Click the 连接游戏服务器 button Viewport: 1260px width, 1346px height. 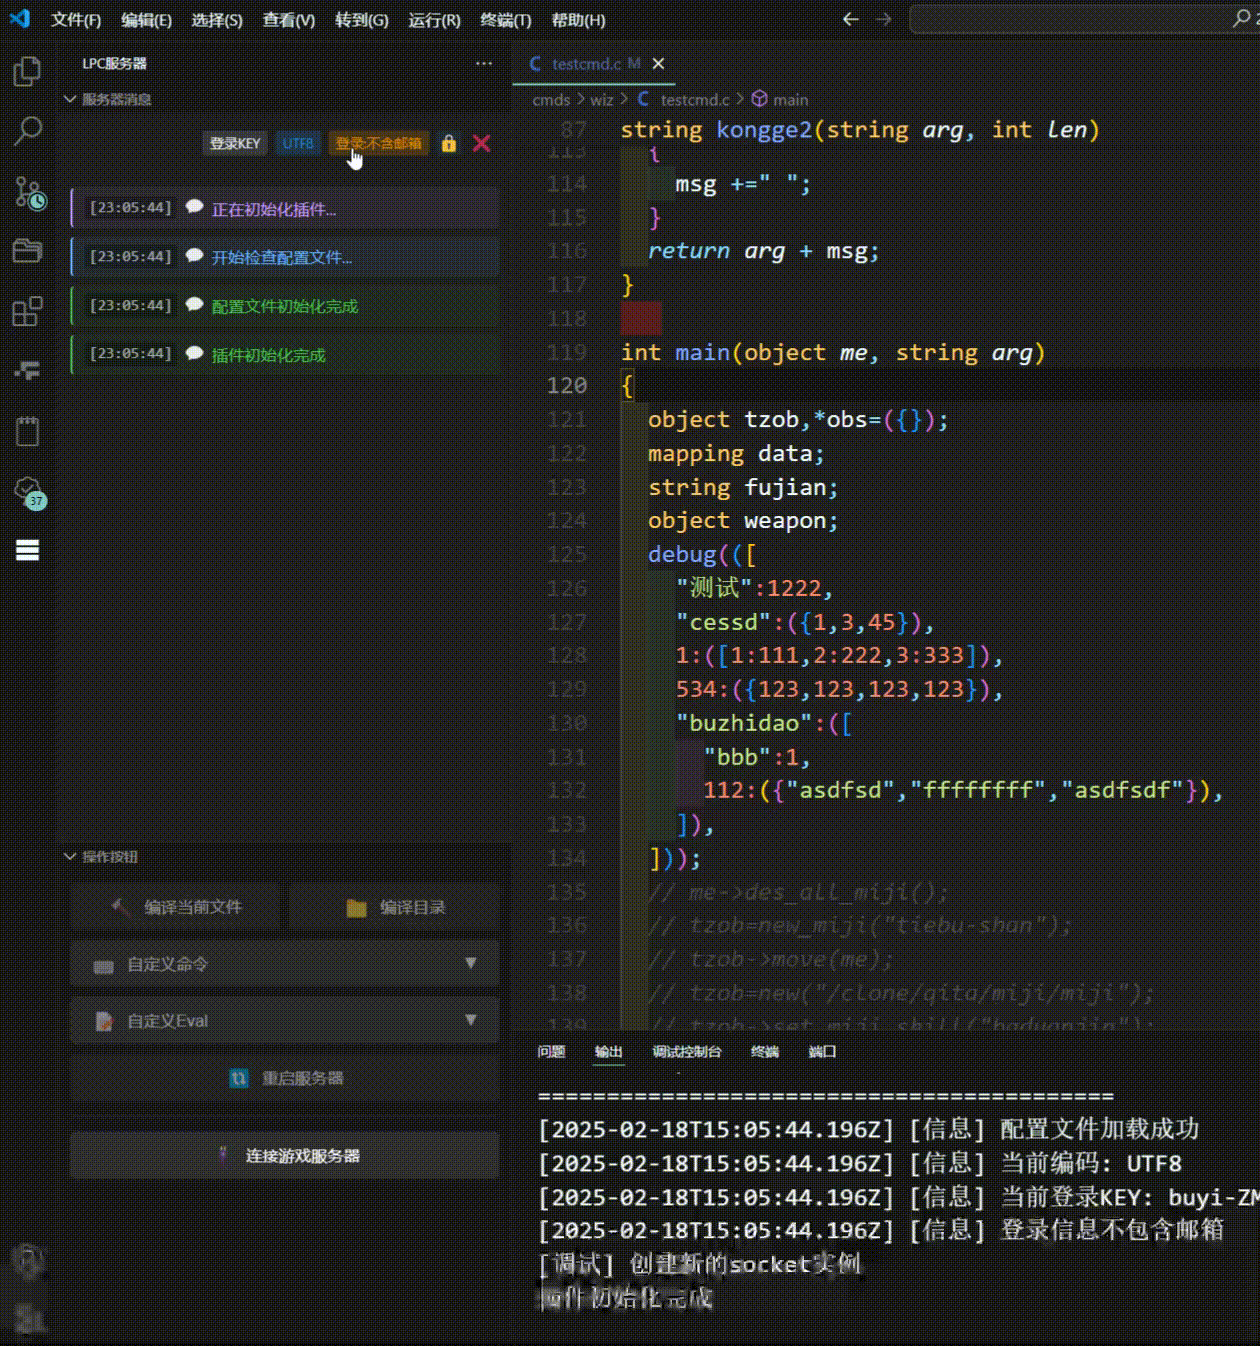point(285,1155)
